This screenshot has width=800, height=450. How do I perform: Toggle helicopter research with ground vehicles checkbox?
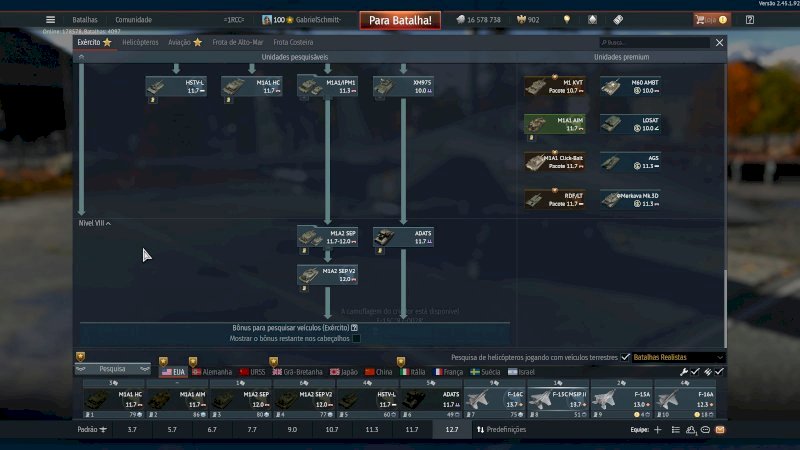tap(626, 357)
